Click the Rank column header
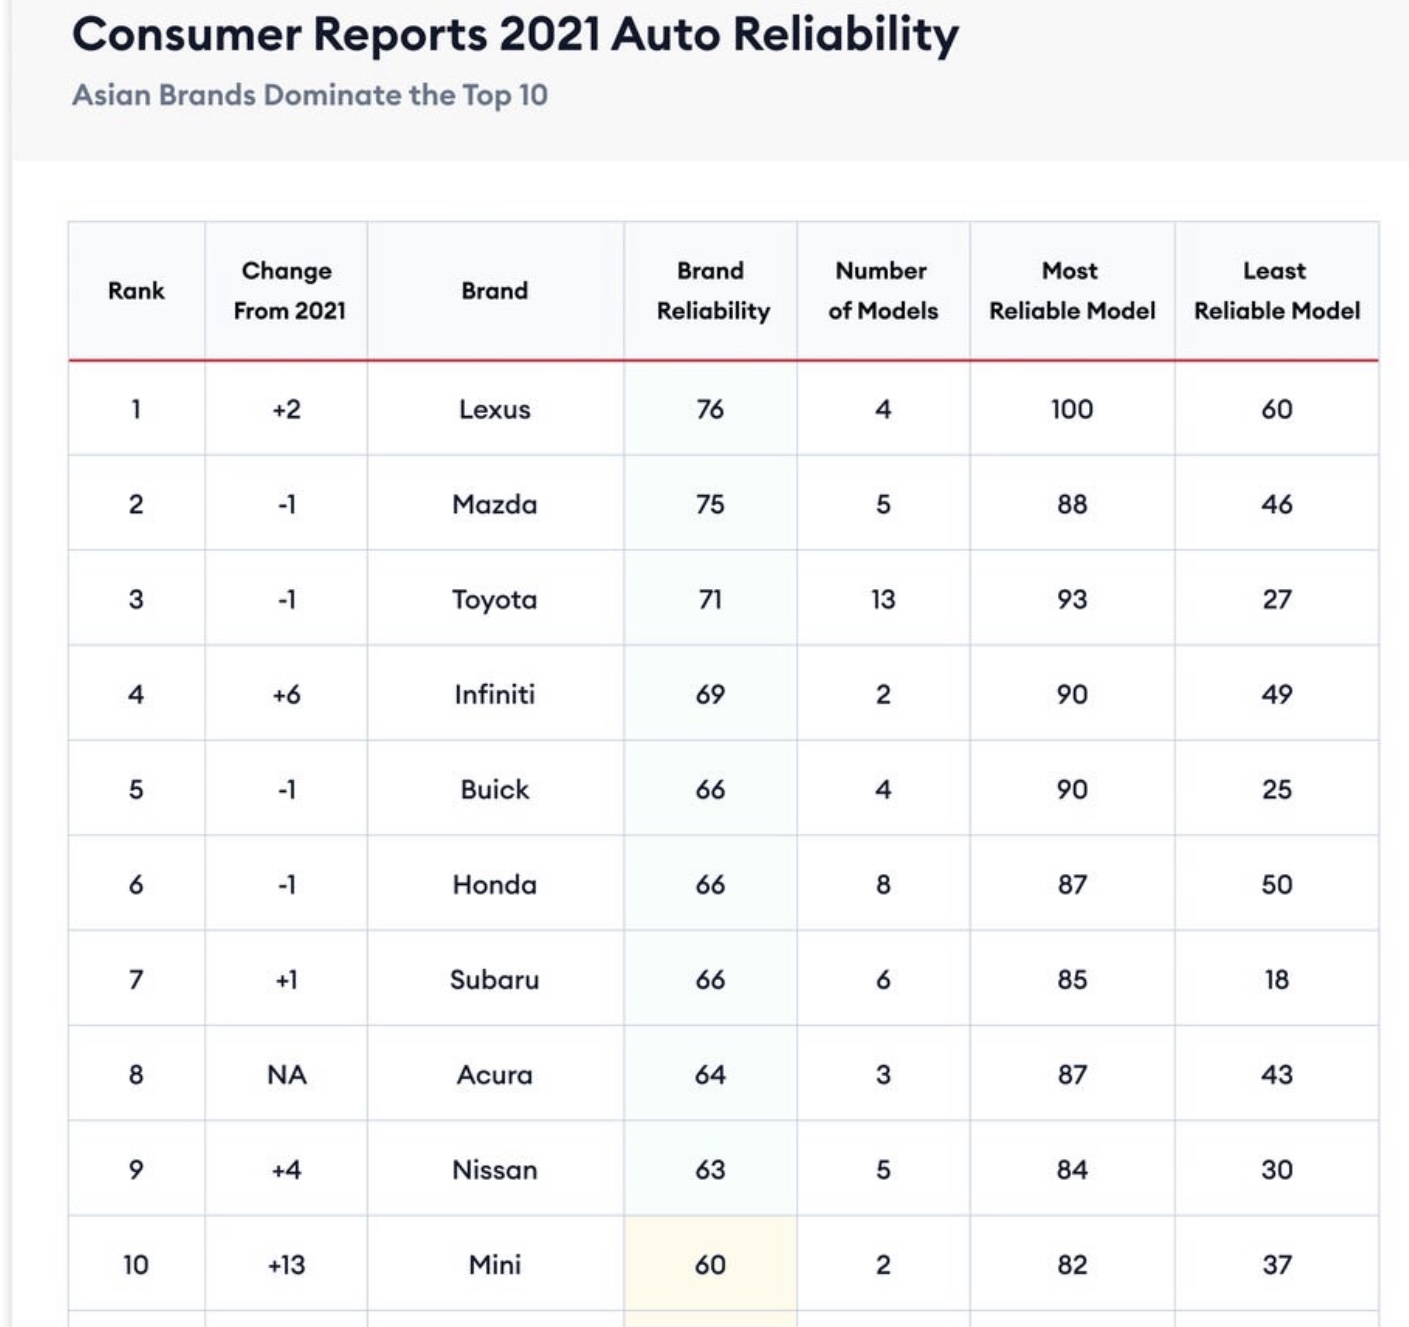Viewport: 1409px width, 1327px height. pos(136,291)
